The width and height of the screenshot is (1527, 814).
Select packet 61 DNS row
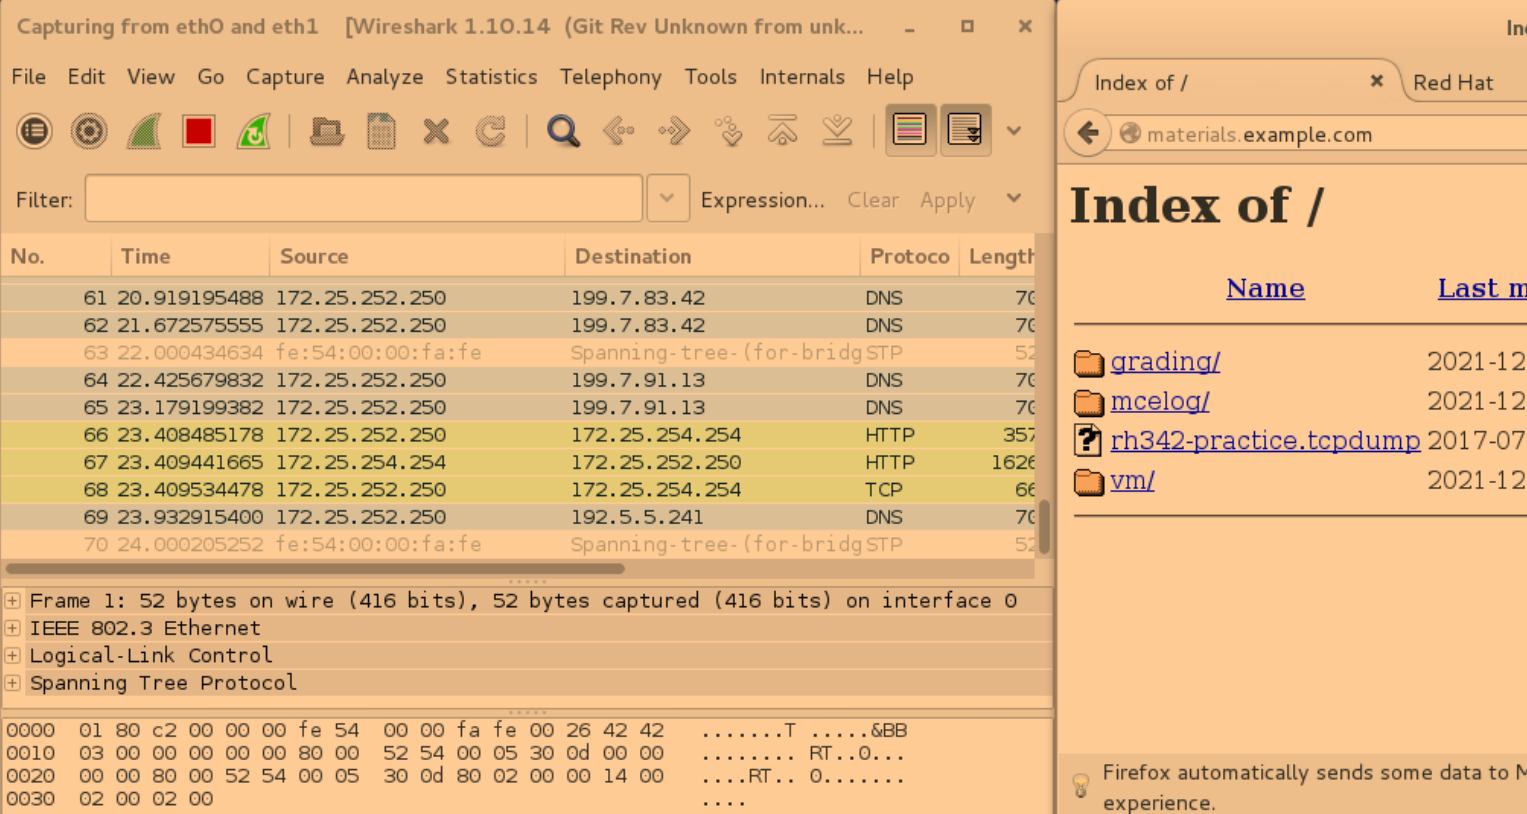pyautogui.click(x=518, y=298)
